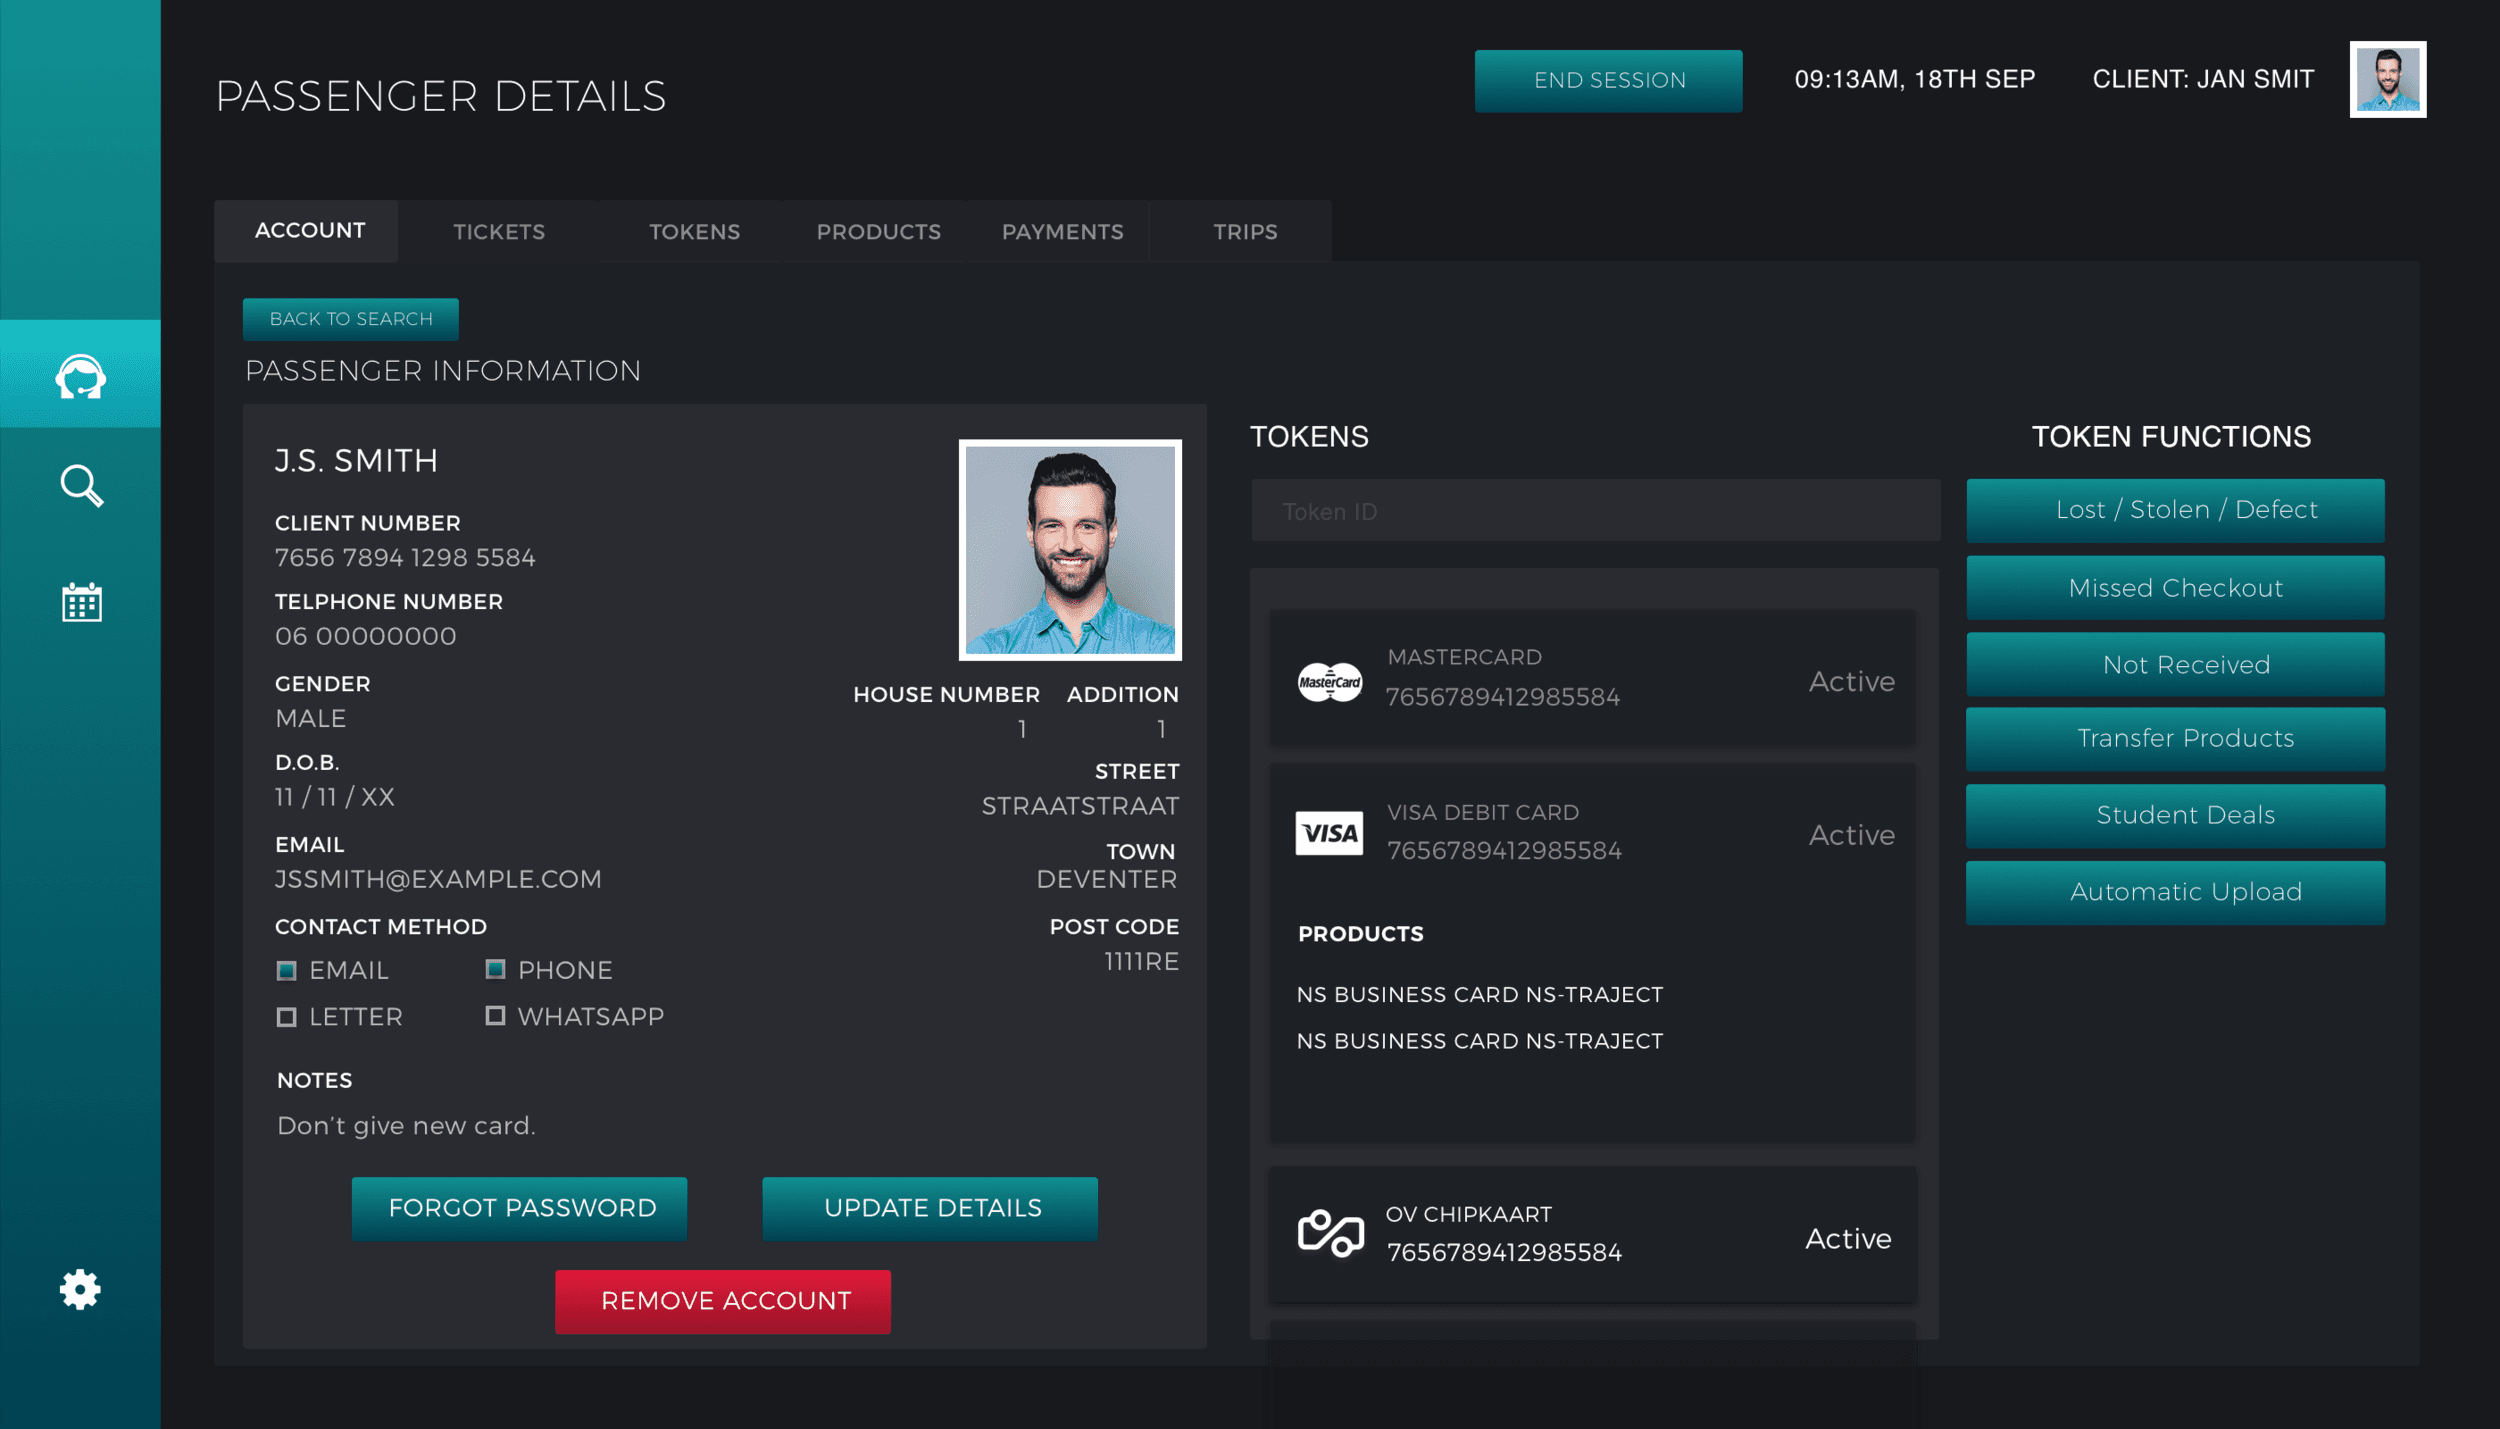
Task: Uncheck the Phone contact method checkbox
Action: click(495, 969)
